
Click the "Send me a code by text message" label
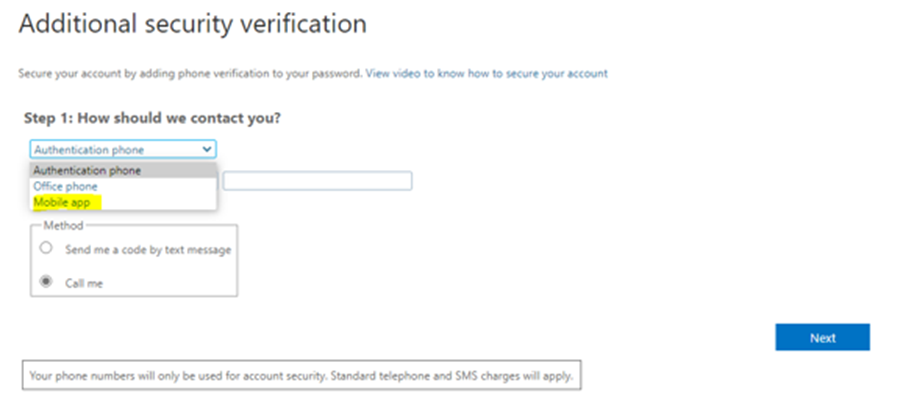(x=146, y=250)
